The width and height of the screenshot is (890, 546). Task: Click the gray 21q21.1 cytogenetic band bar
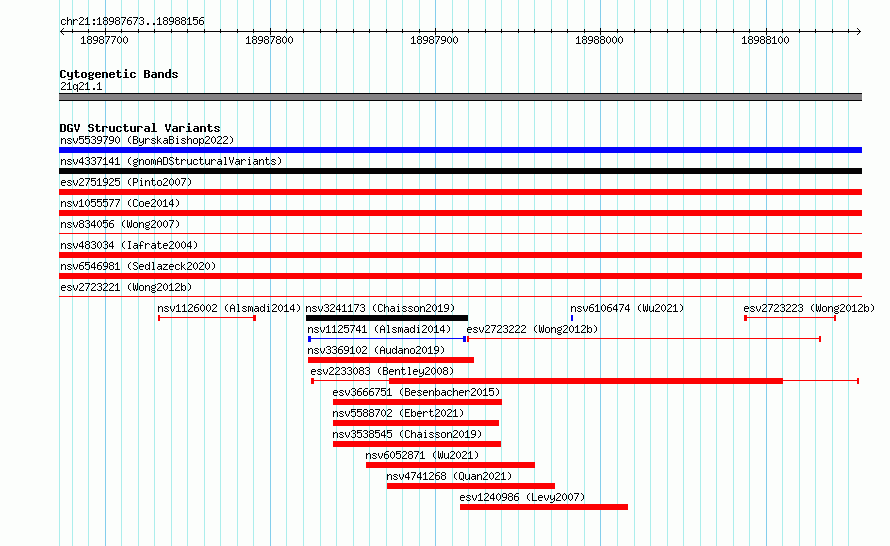pyautogui.click(x=460, y=97)
